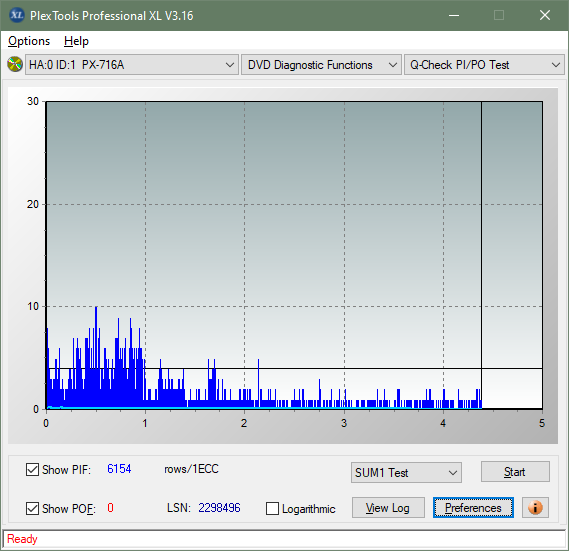Open the orange info button

[535, 507]
